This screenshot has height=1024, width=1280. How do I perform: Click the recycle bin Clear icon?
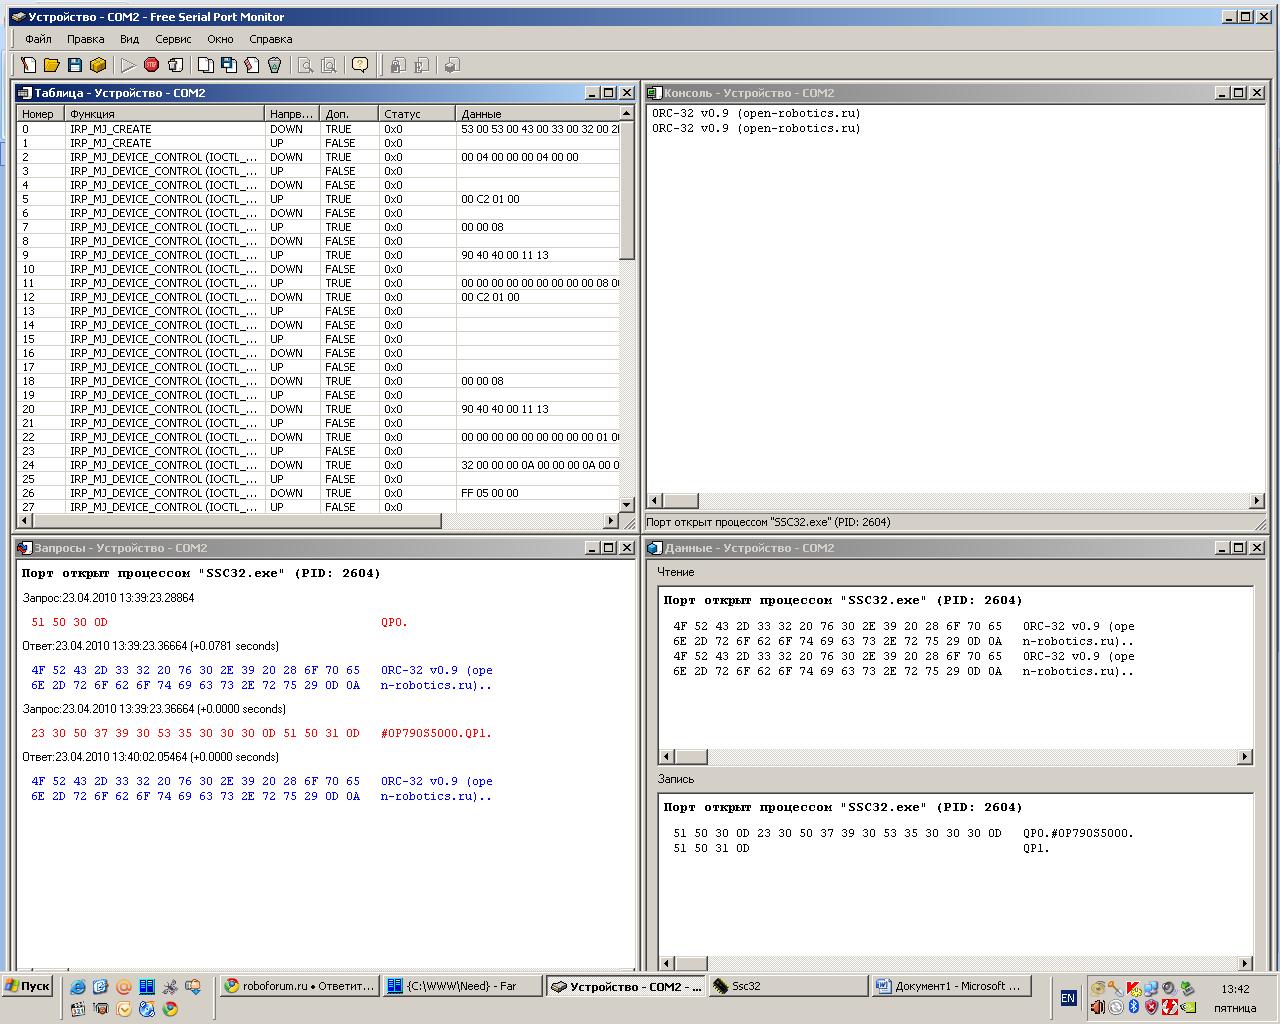point(275,65)
